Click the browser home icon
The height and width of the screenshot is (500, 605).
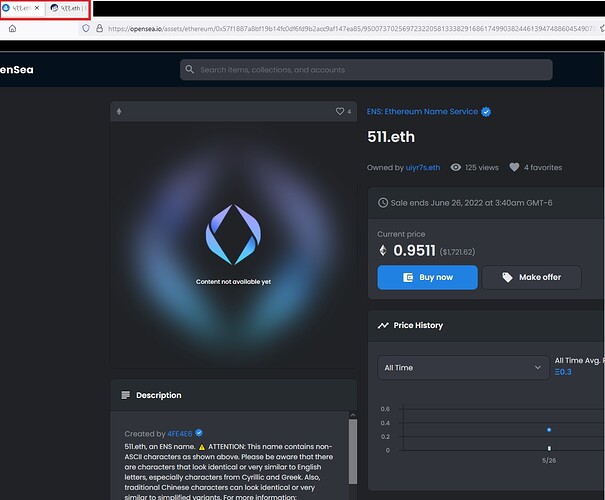[12, 29]
